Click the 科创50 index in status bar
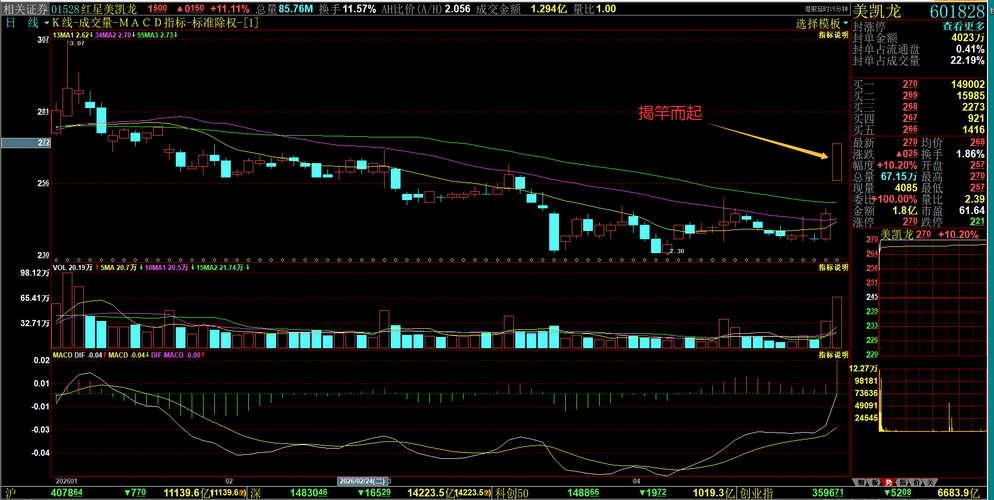Image resolution: width=994 pixels, height=500 pixels. (512, 492)
